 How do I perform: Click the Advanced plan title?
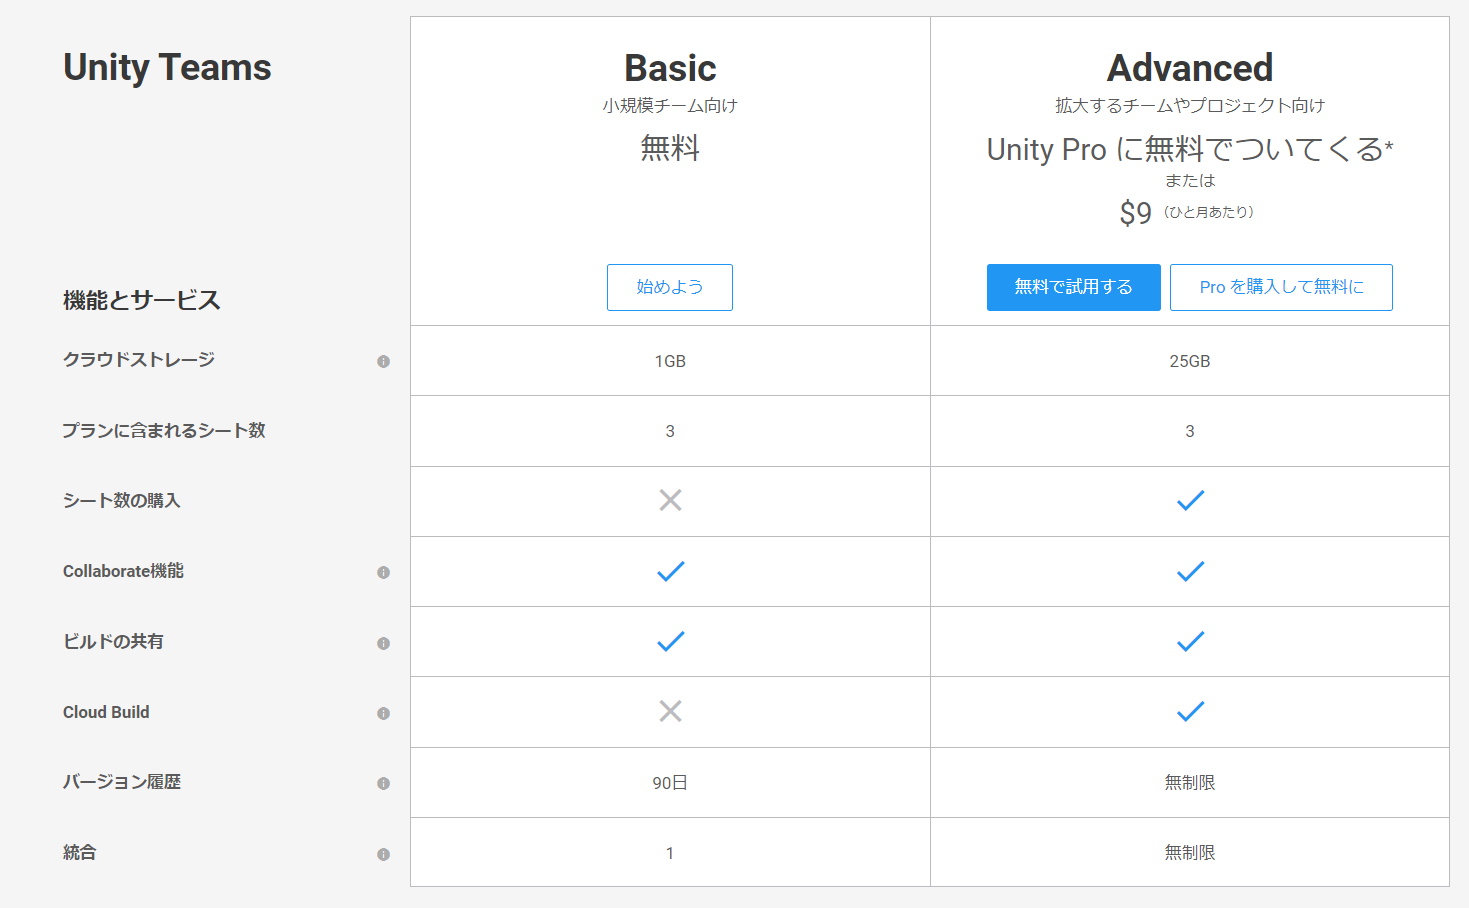[x=1190, y=68]
